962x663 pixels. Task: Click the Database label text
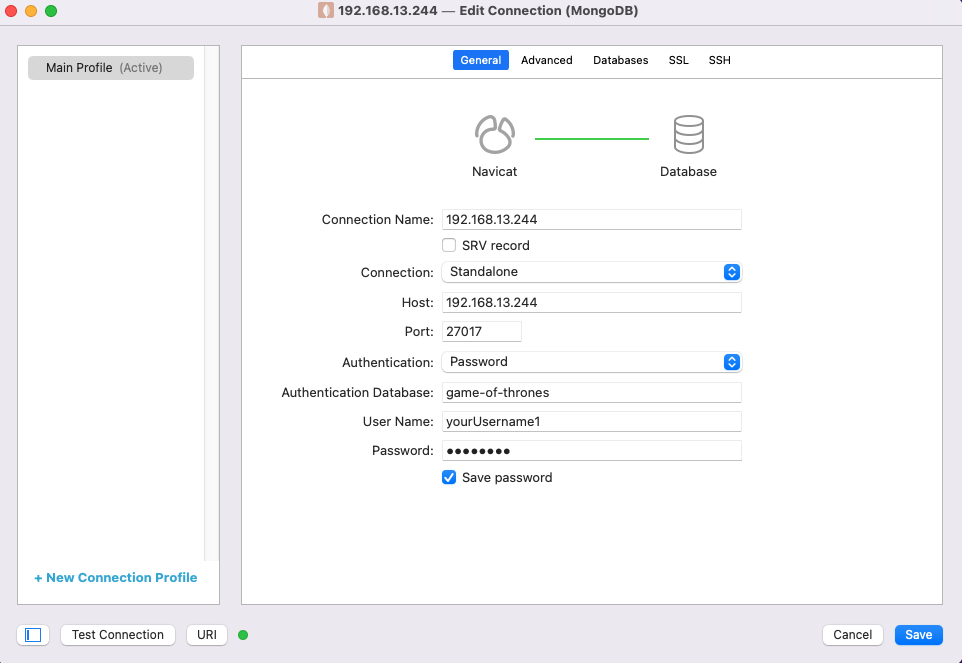click(688, 172)
